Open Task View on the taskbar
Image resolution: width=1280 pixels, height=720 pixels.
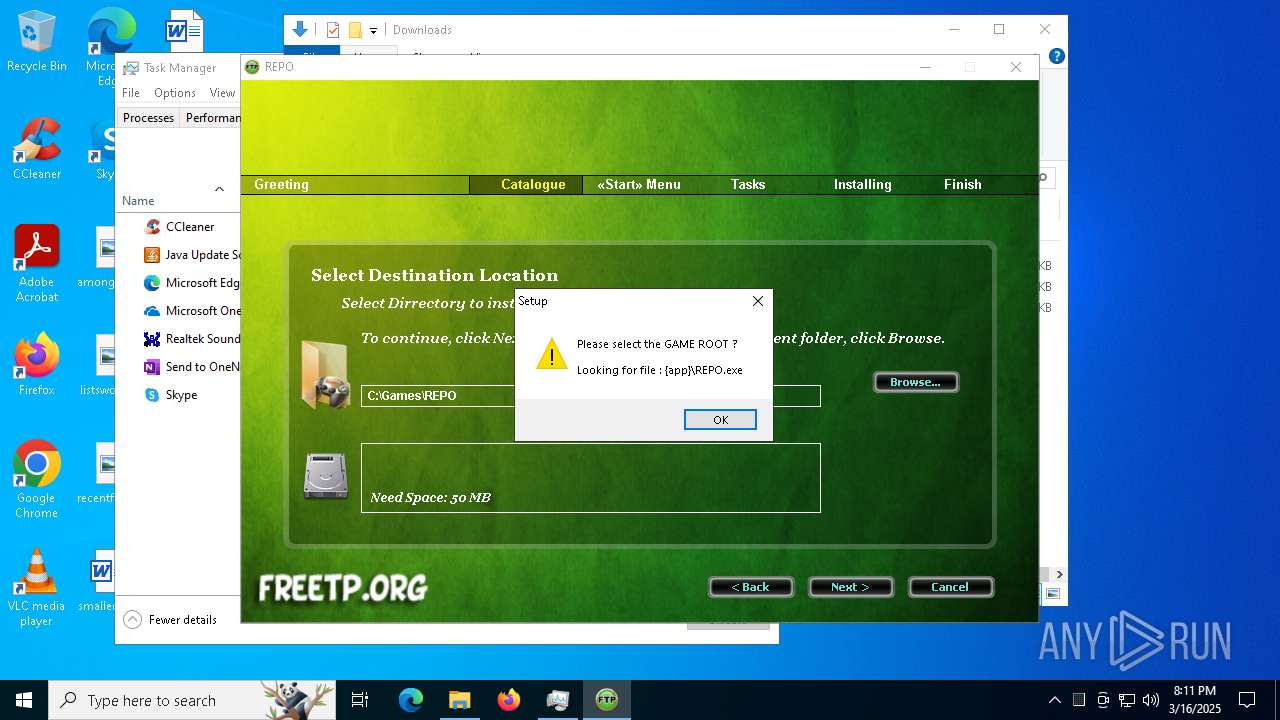coord(360,700)
